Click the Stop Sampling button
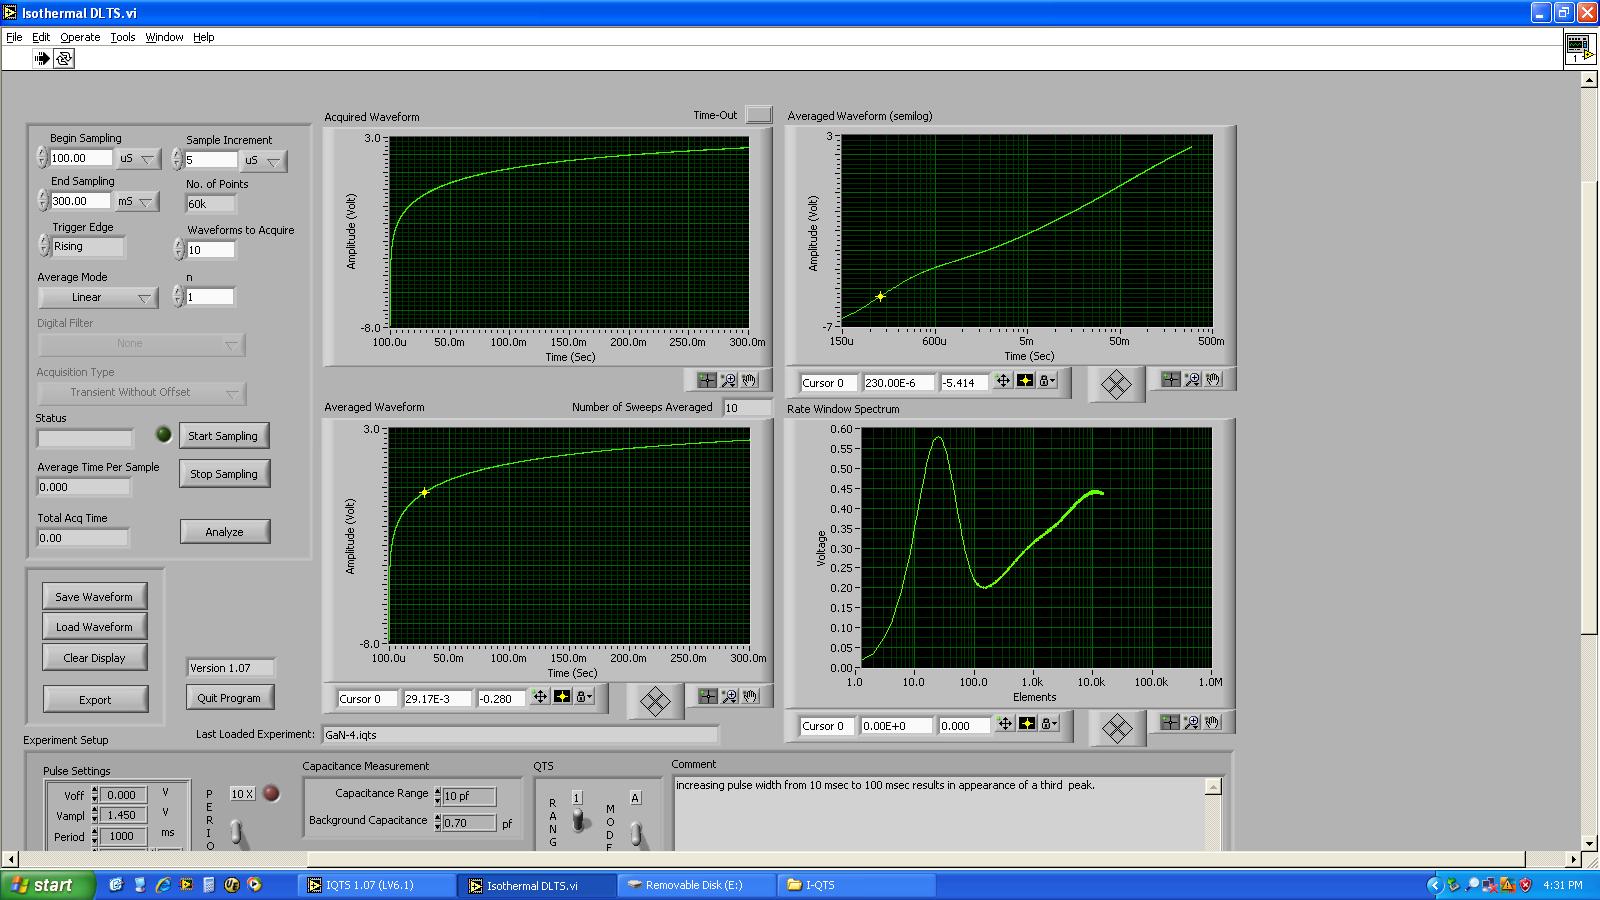Viewport: 1600px width, 900px height. click(x=224, y=474)
